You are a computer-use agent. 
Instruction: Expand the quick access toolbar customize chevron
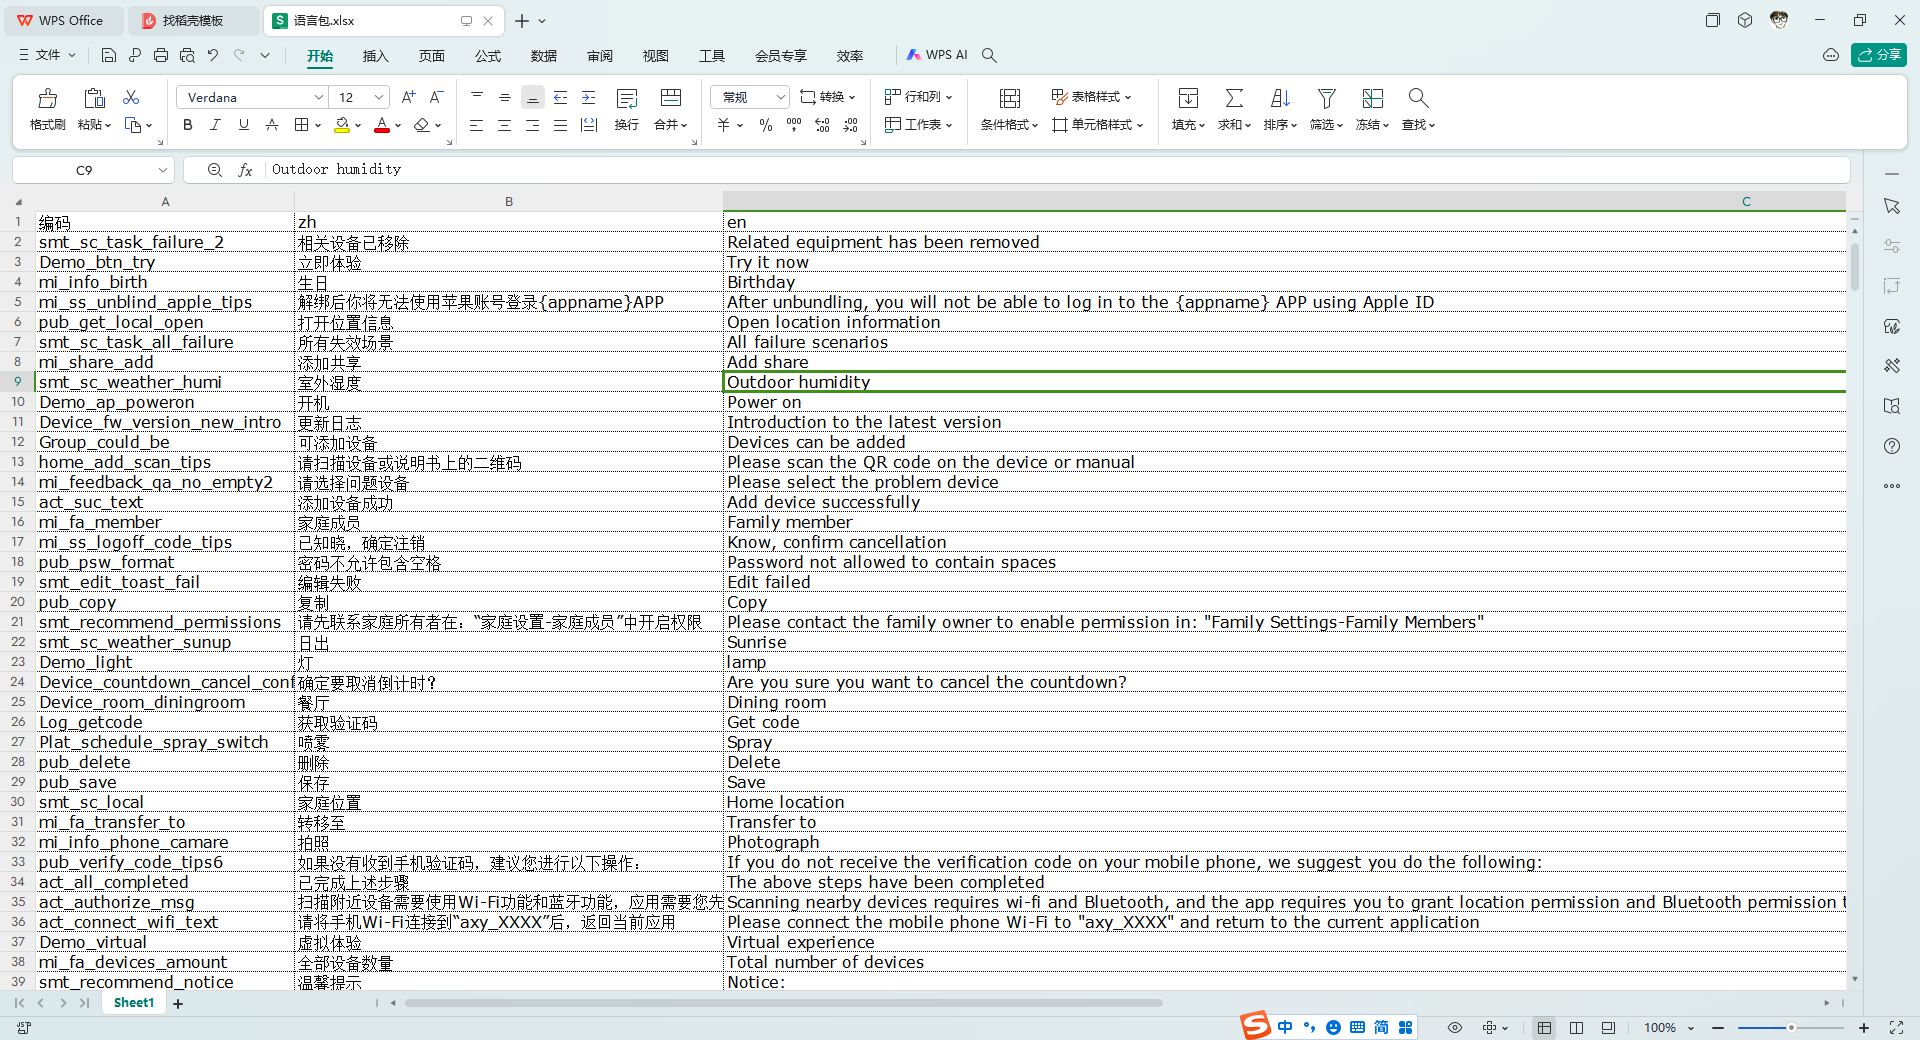265,55
